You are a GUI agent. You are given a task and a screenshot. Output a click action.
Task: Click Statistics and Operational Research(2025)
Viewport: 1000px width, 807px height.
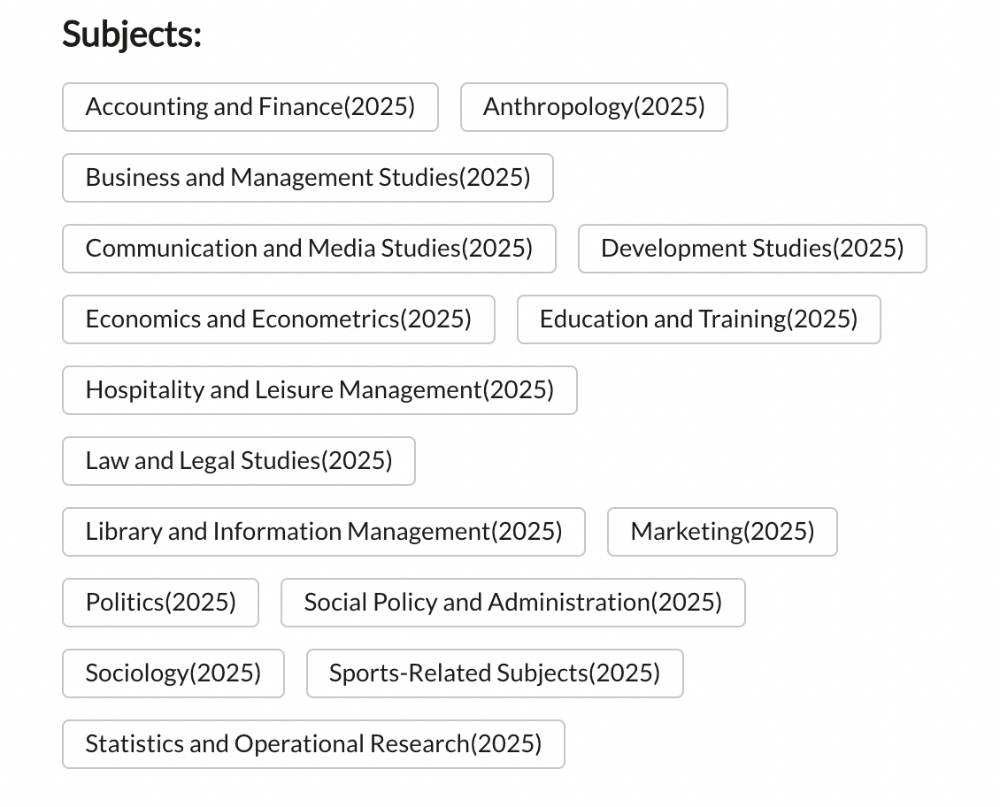pos(314,745)
